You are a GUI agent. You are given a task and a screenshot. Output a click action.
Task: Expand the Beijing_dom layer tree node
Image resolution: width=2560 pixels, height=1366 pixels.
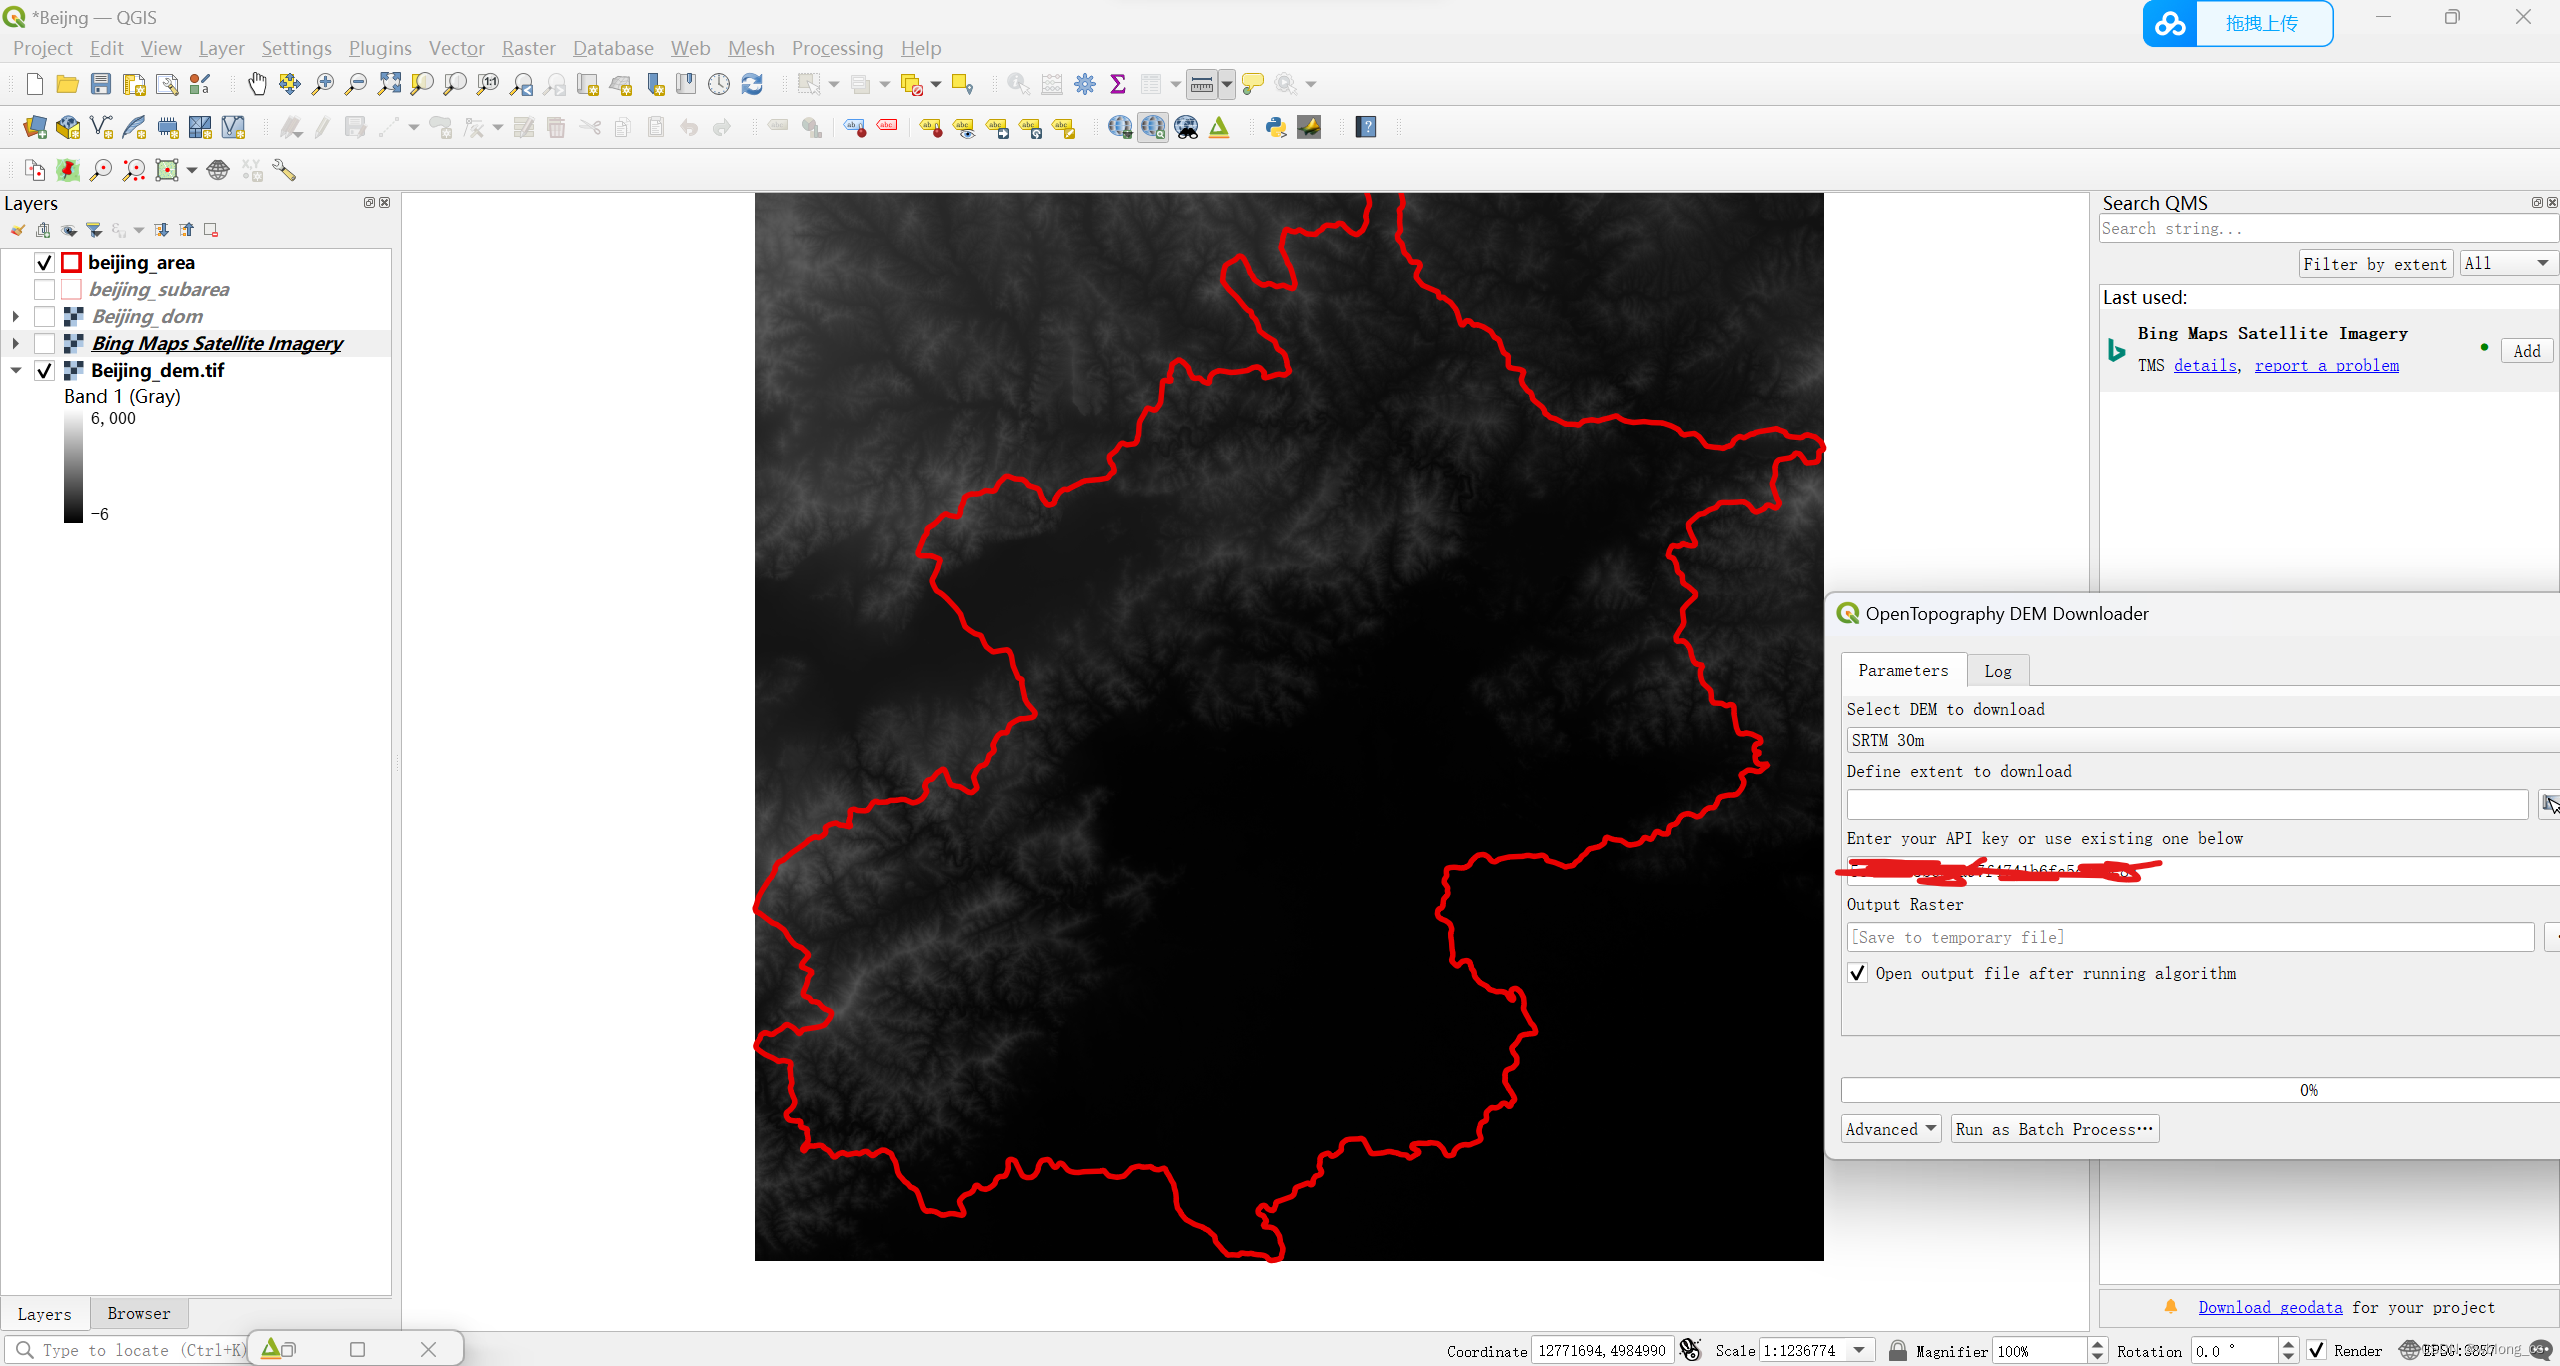pyautogui.click(x=16, y=317)
